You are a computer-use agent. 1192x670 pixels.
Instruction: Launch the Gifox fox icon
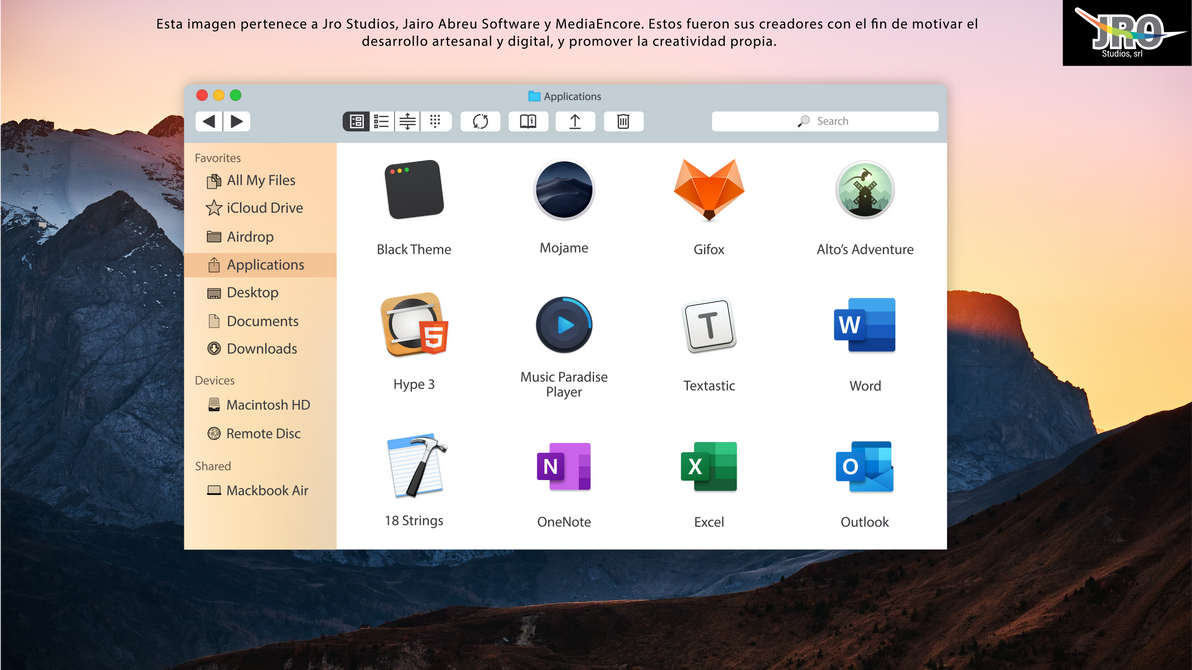(x=709, y=189)
